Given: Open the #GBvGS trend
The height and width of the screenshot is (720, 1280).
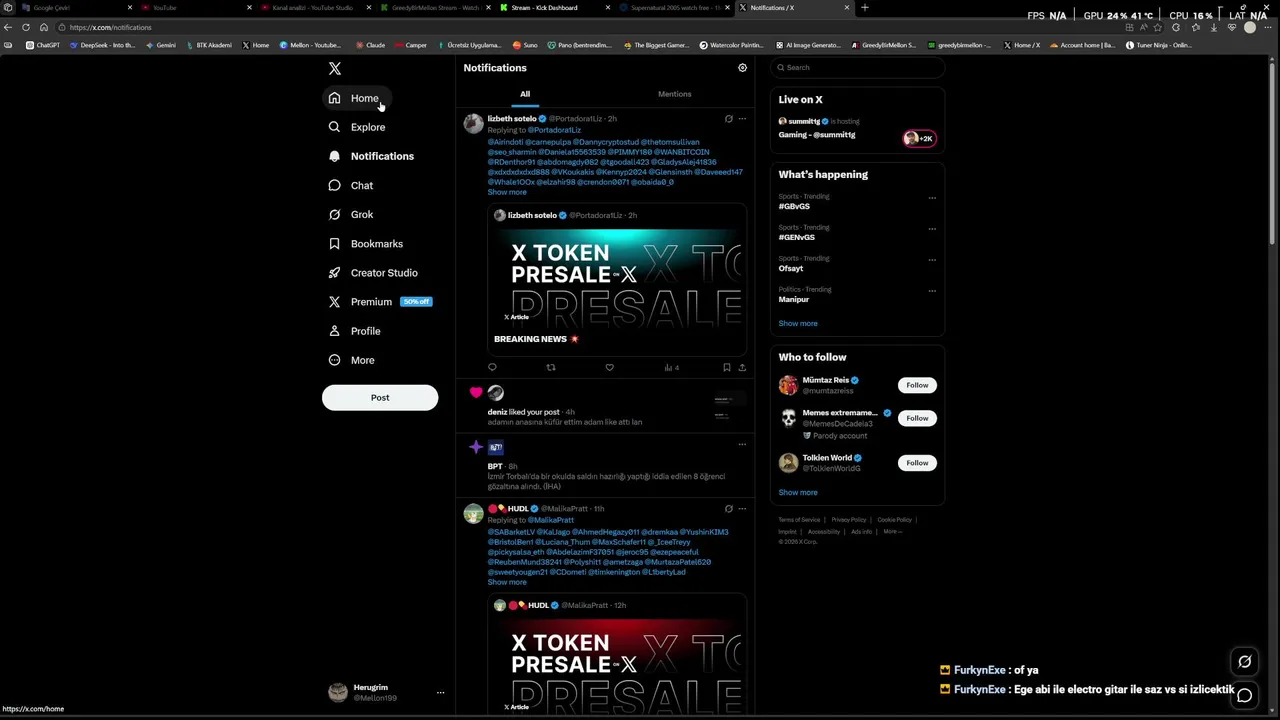Looking at the screenshot, I should [x=794, y=206].
